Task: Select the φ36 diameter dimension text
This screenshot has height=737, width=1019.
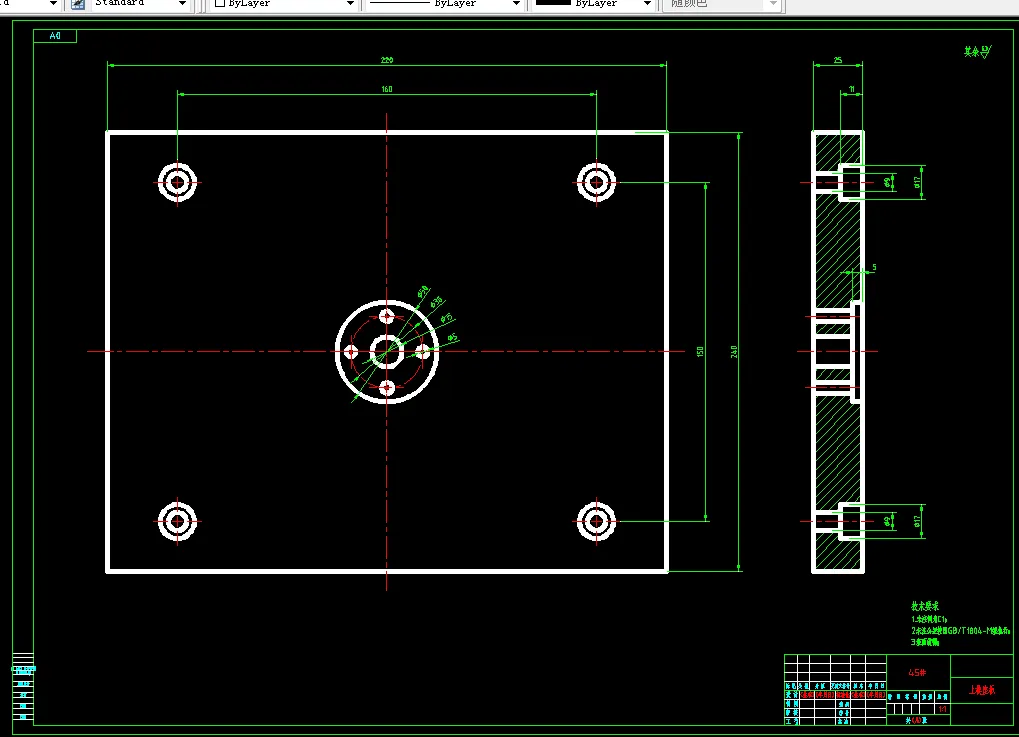Action: (436, 302)
